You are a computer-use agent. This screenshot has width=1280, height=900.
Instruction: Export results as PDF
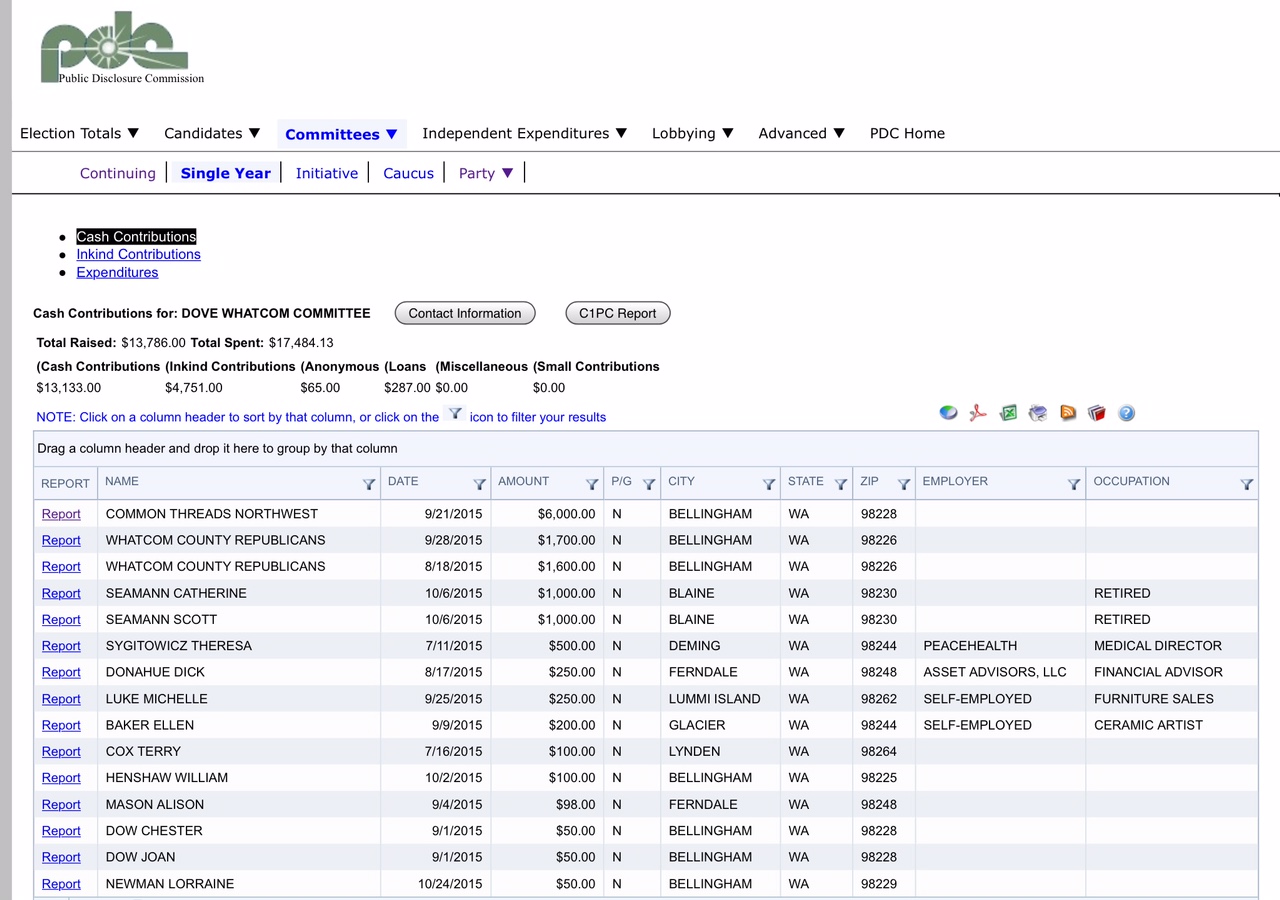(x=978, y=413)
